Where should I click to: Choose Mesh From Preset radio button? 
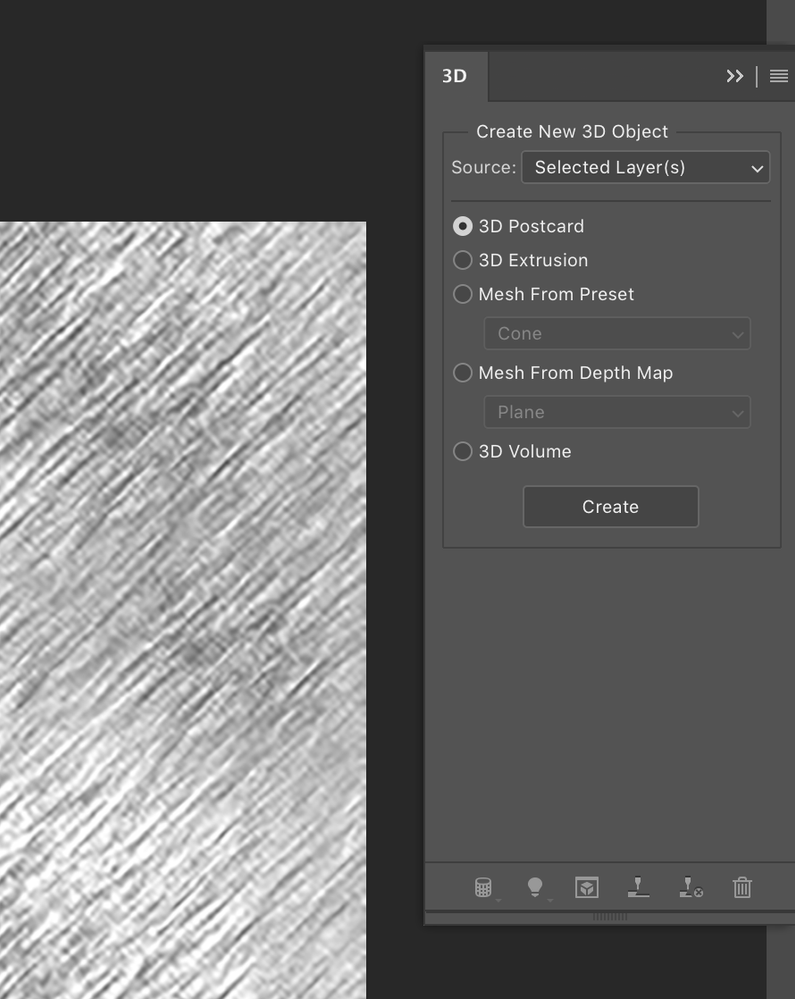tap(462, 294)
